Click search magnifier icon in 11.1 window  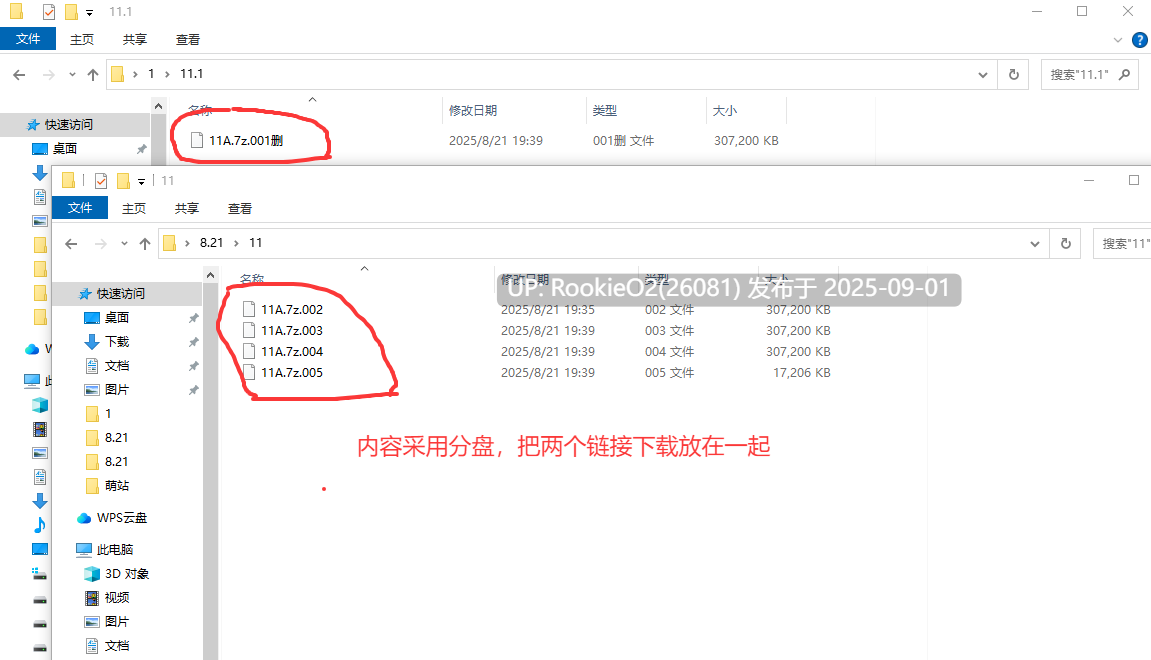tap(1124, 75)
